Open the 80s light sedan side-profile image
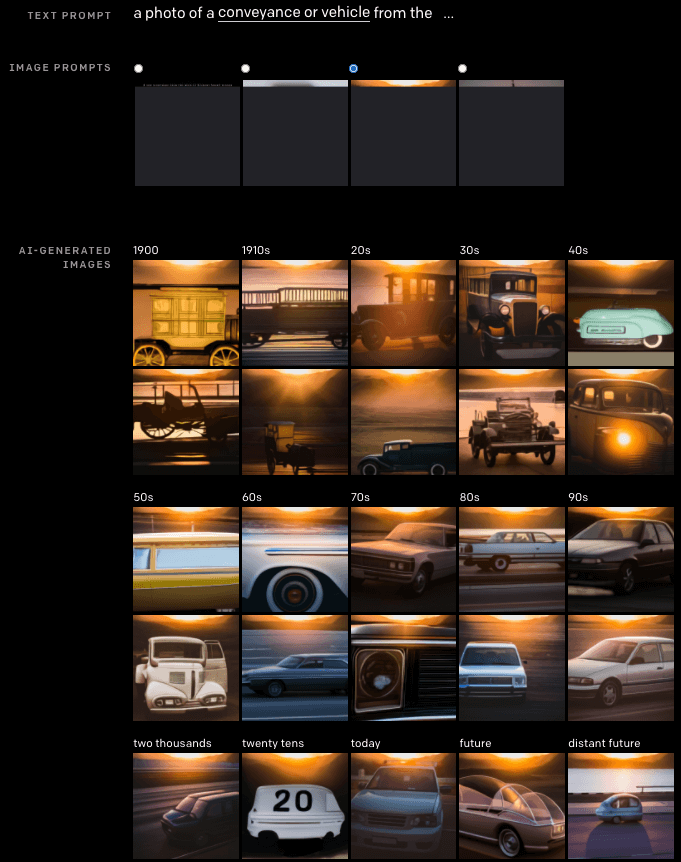This screenshot has width=681, height=862. click(512, 560)
